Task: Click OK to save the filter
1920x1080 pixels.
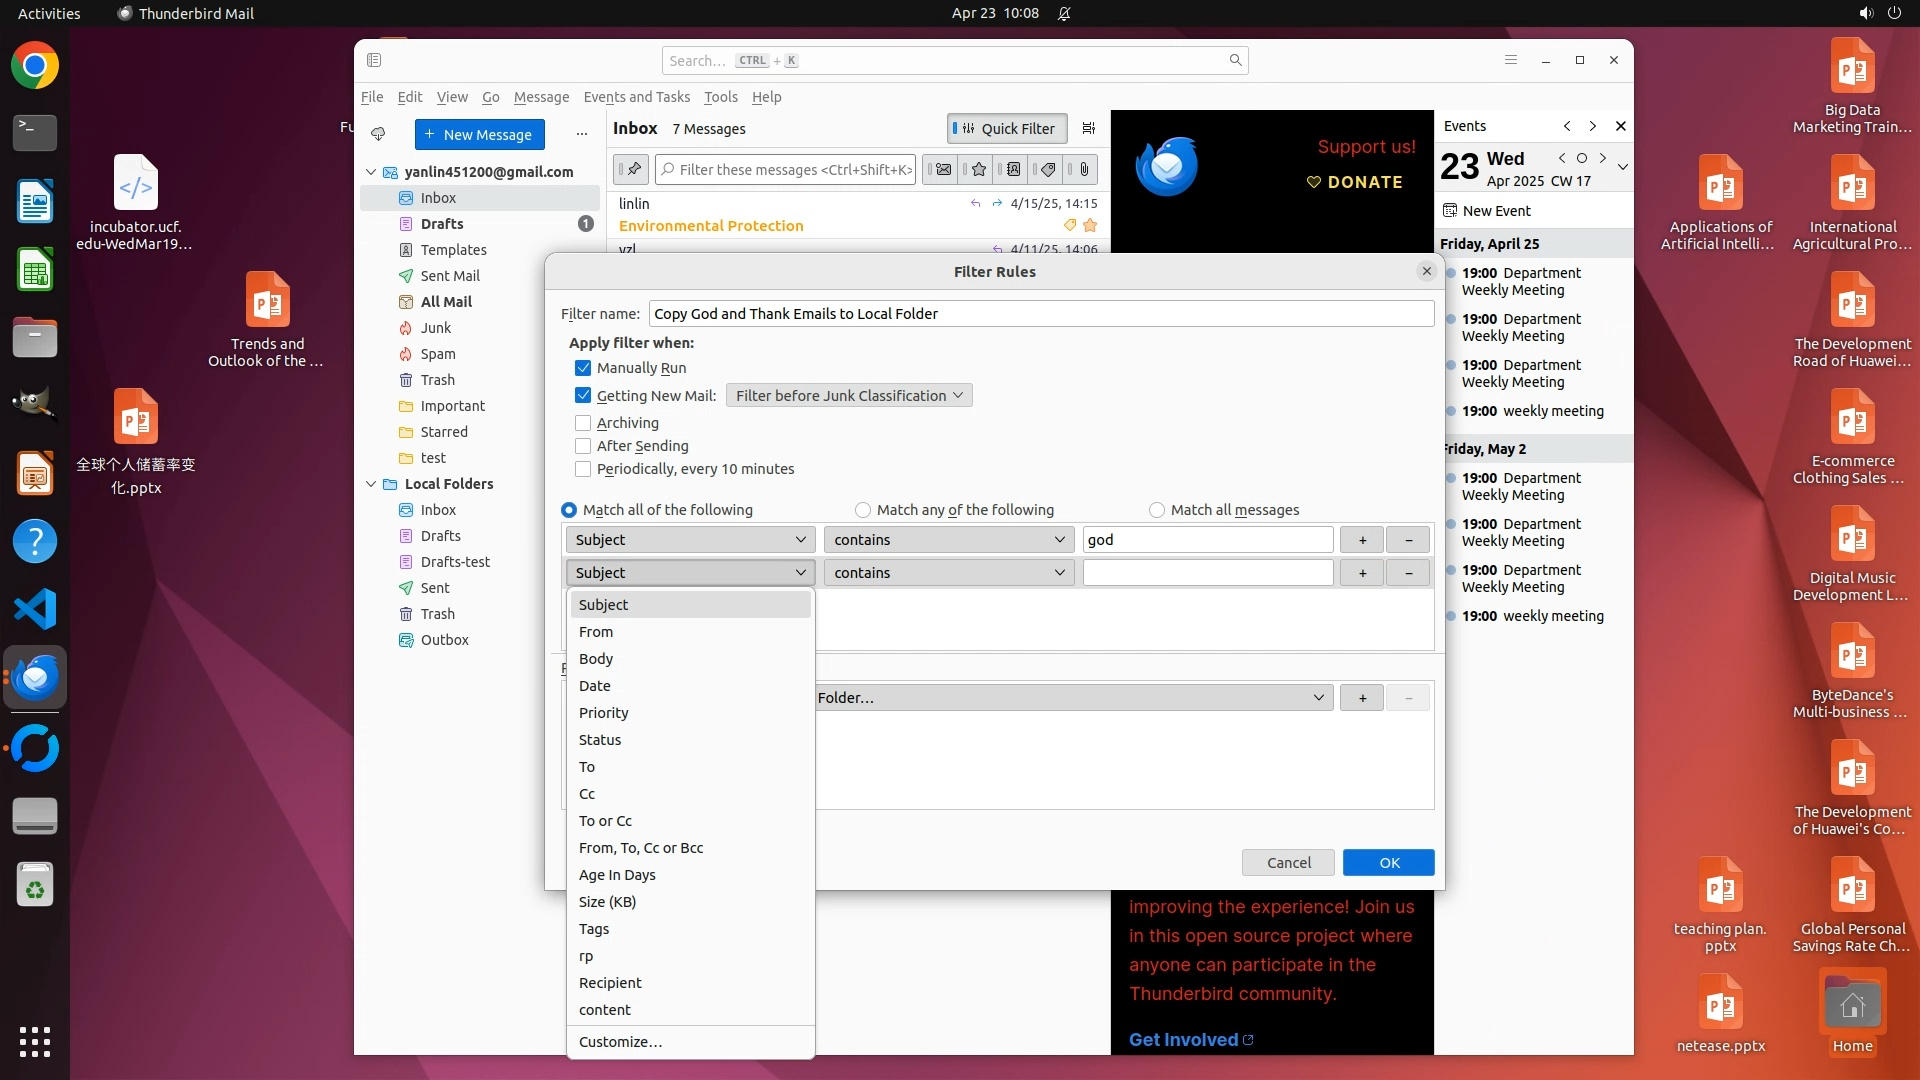Action: [1388, 863]
